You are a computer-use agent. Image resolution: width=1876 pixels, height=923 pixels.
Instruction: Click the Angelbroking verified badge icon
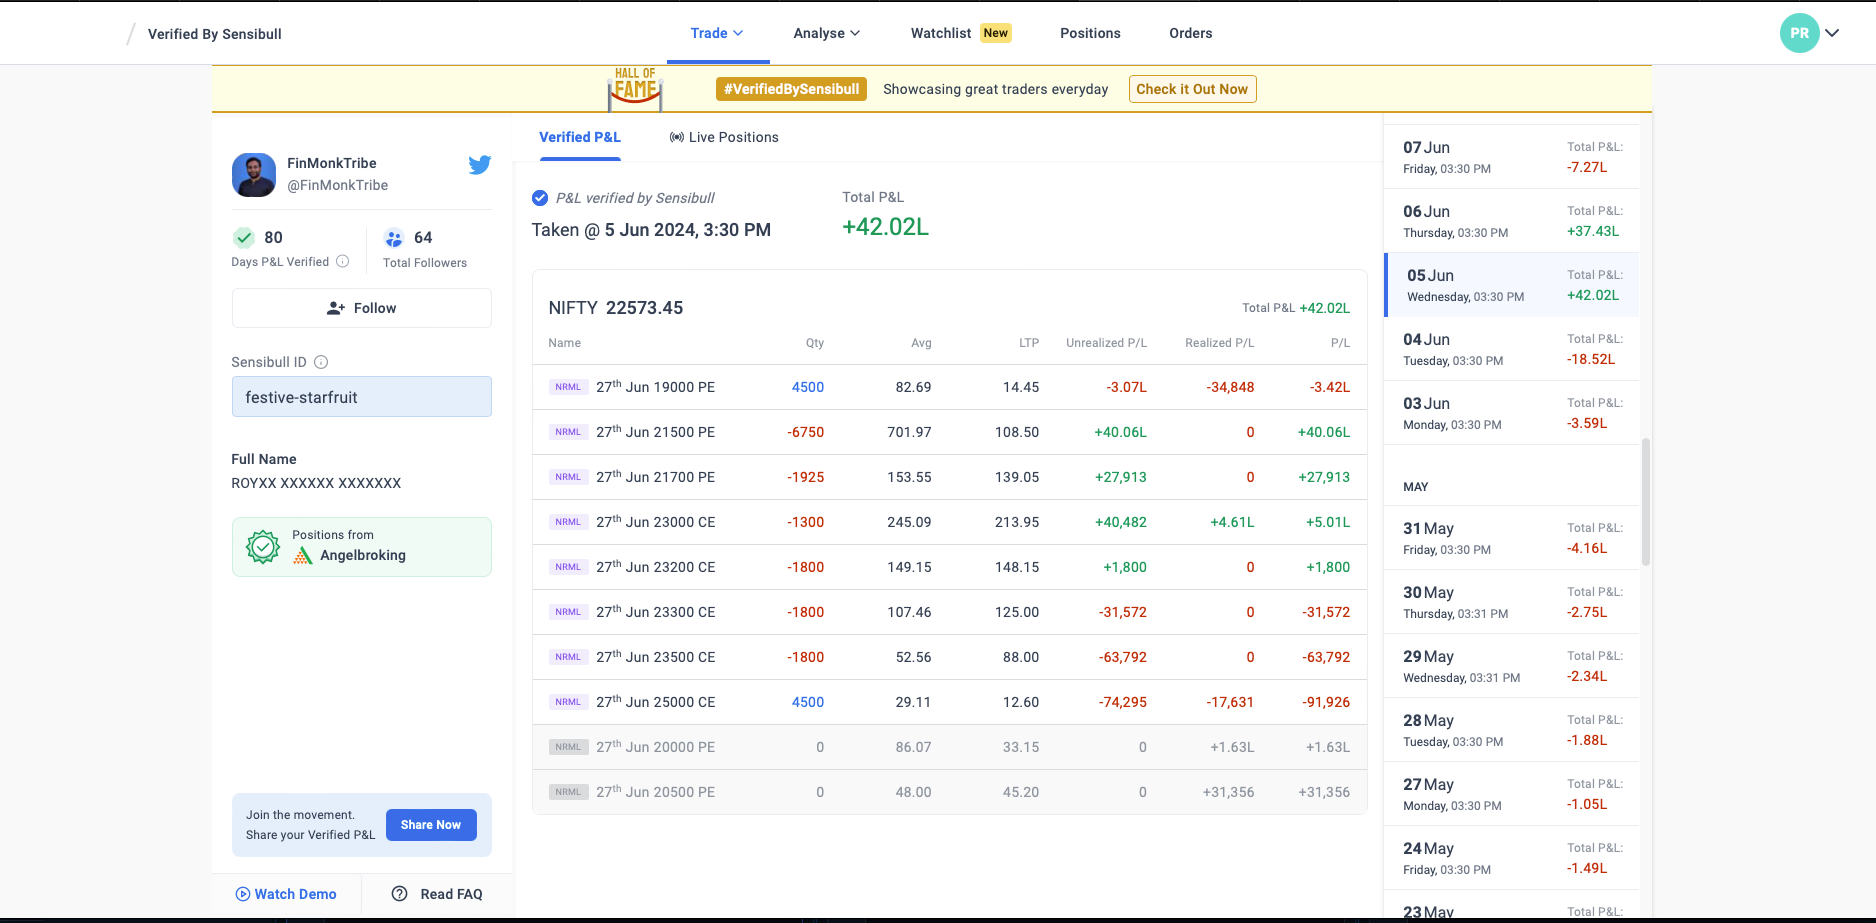pos(263,547)
